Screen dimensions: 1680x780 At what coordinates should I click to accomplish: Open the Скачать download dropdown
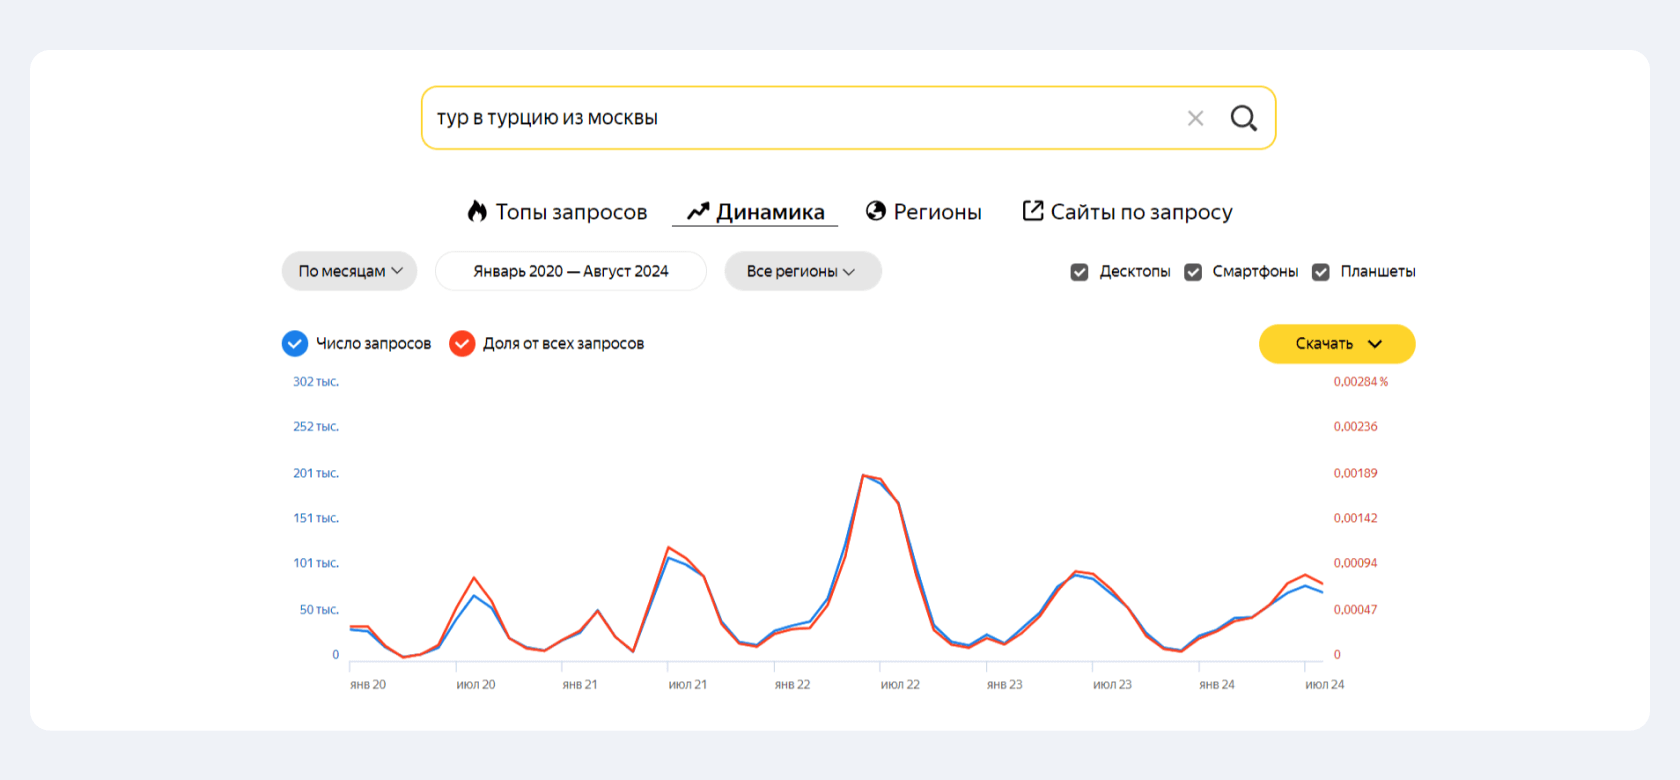coord(1336,344)
